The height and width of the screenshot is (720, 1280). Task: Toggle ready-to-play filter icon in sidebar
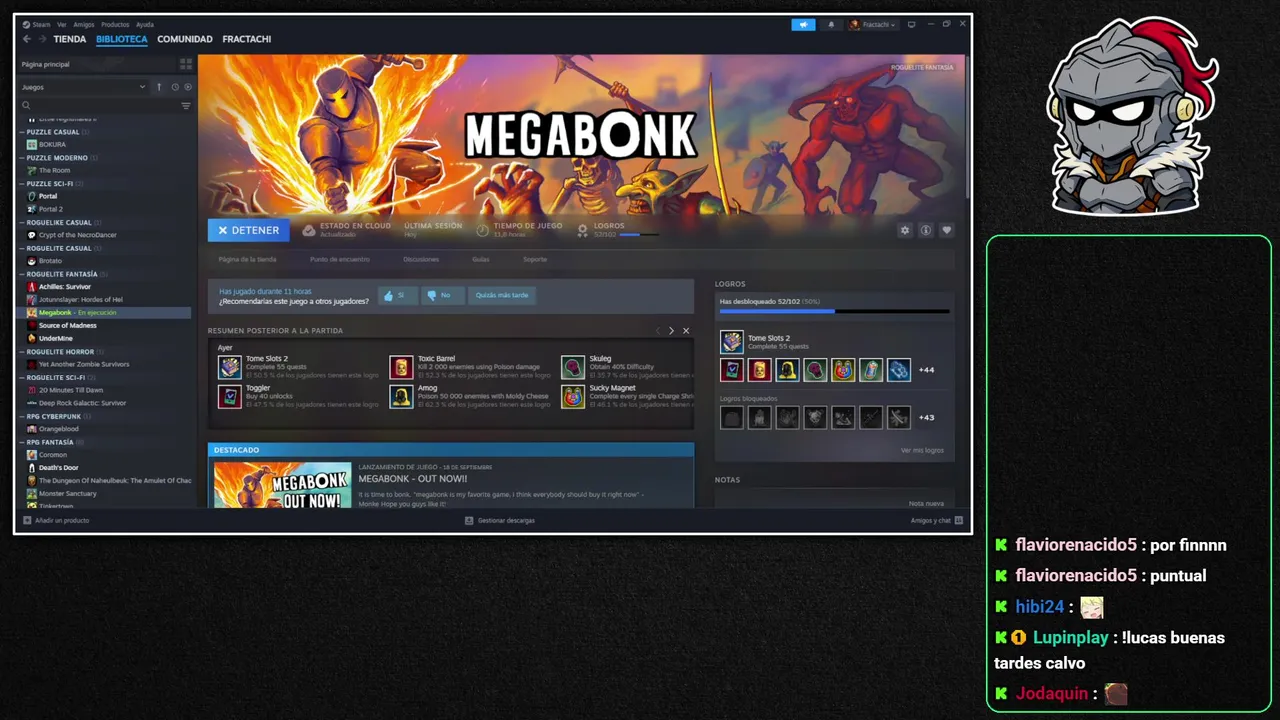point(187,87)
